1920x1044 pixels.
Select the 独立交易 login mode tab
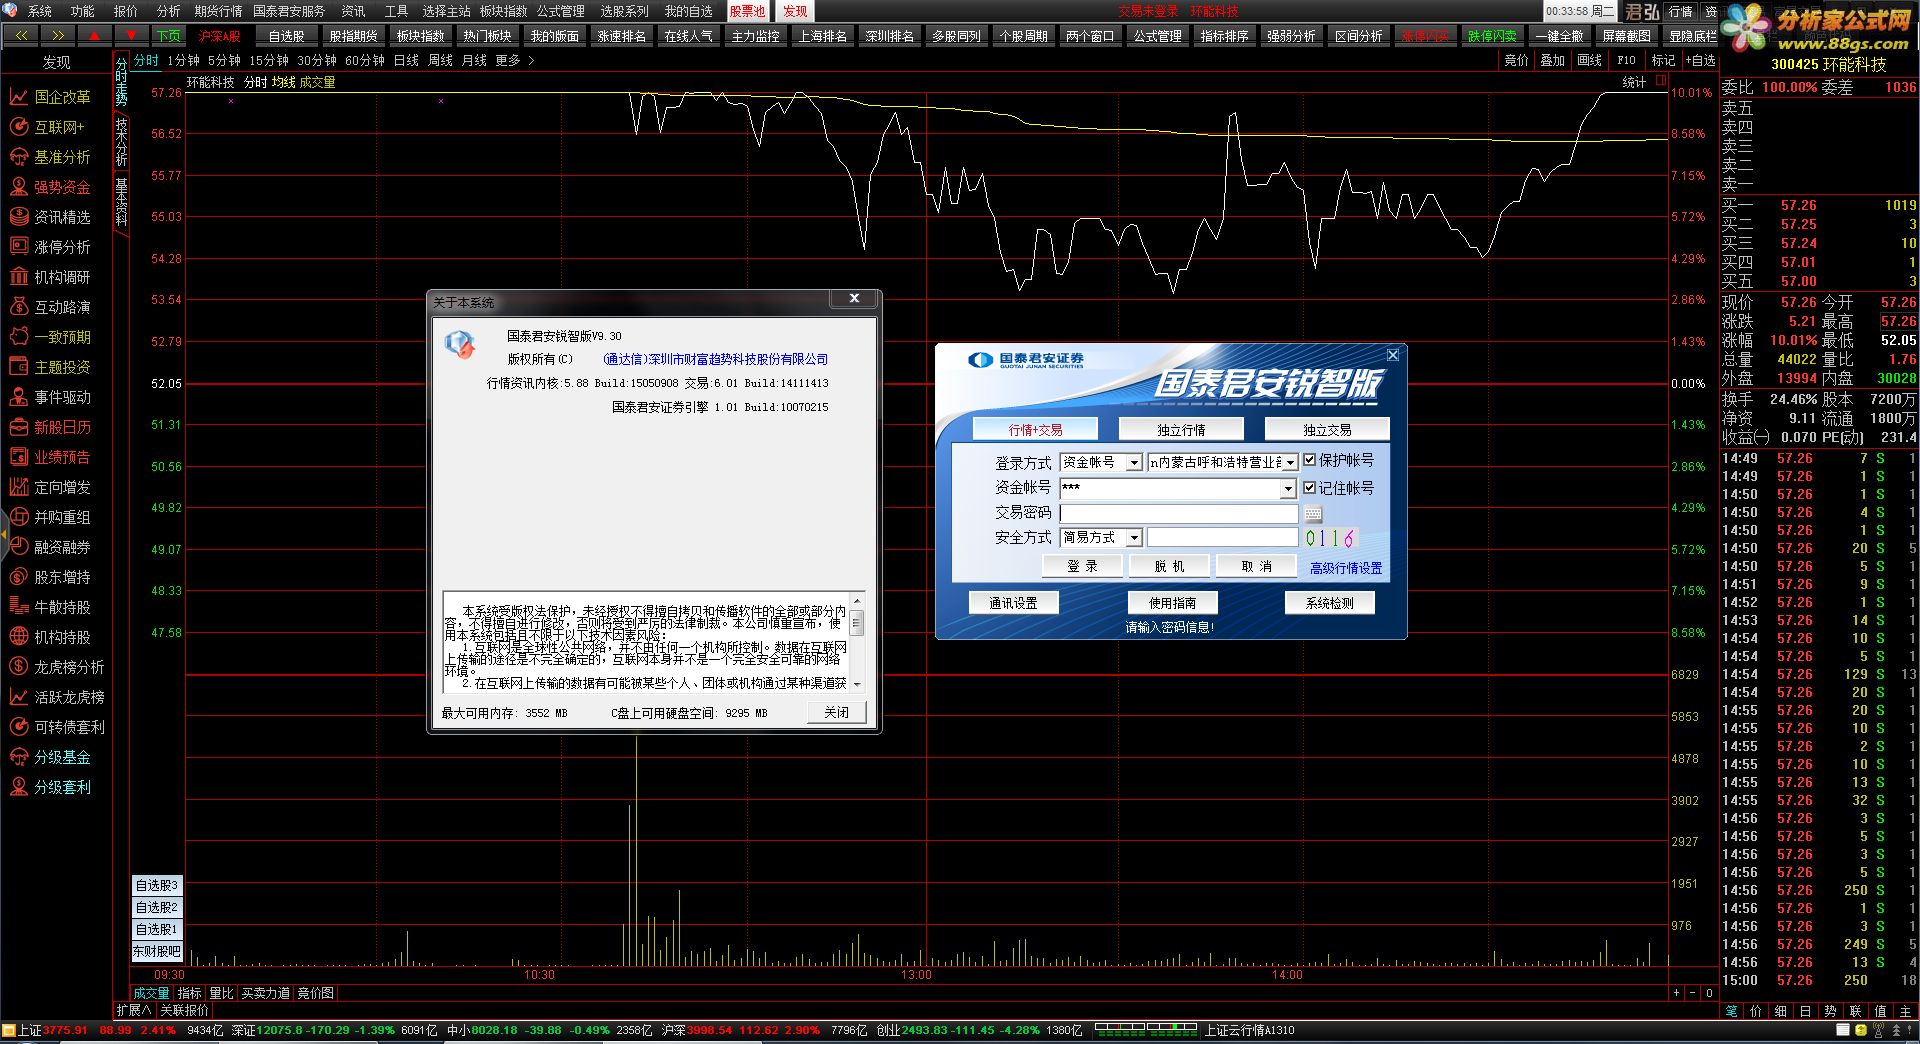pyautogui.click(x=1327, y=430)
